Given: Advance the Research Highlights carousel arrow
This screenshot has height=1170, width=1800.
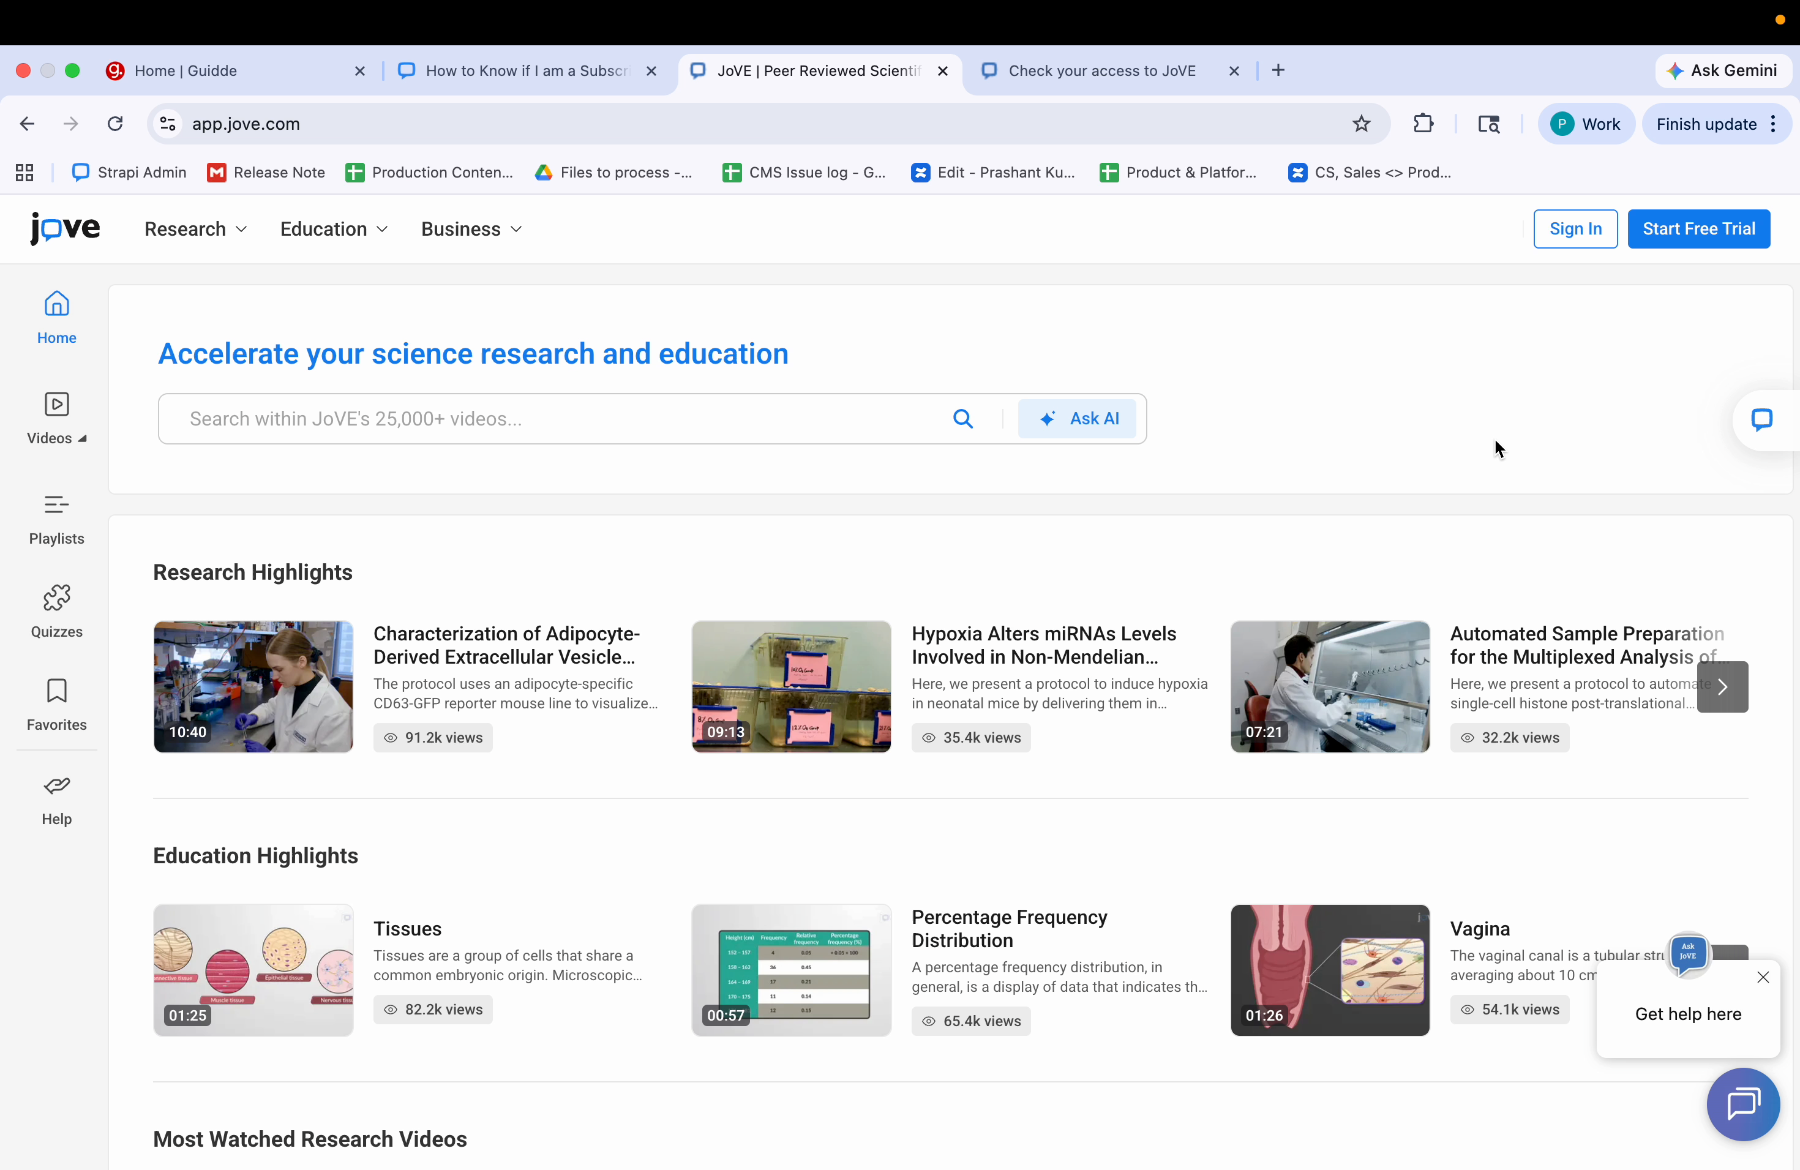Looking at the screenshot, I should coord(1722,687).
